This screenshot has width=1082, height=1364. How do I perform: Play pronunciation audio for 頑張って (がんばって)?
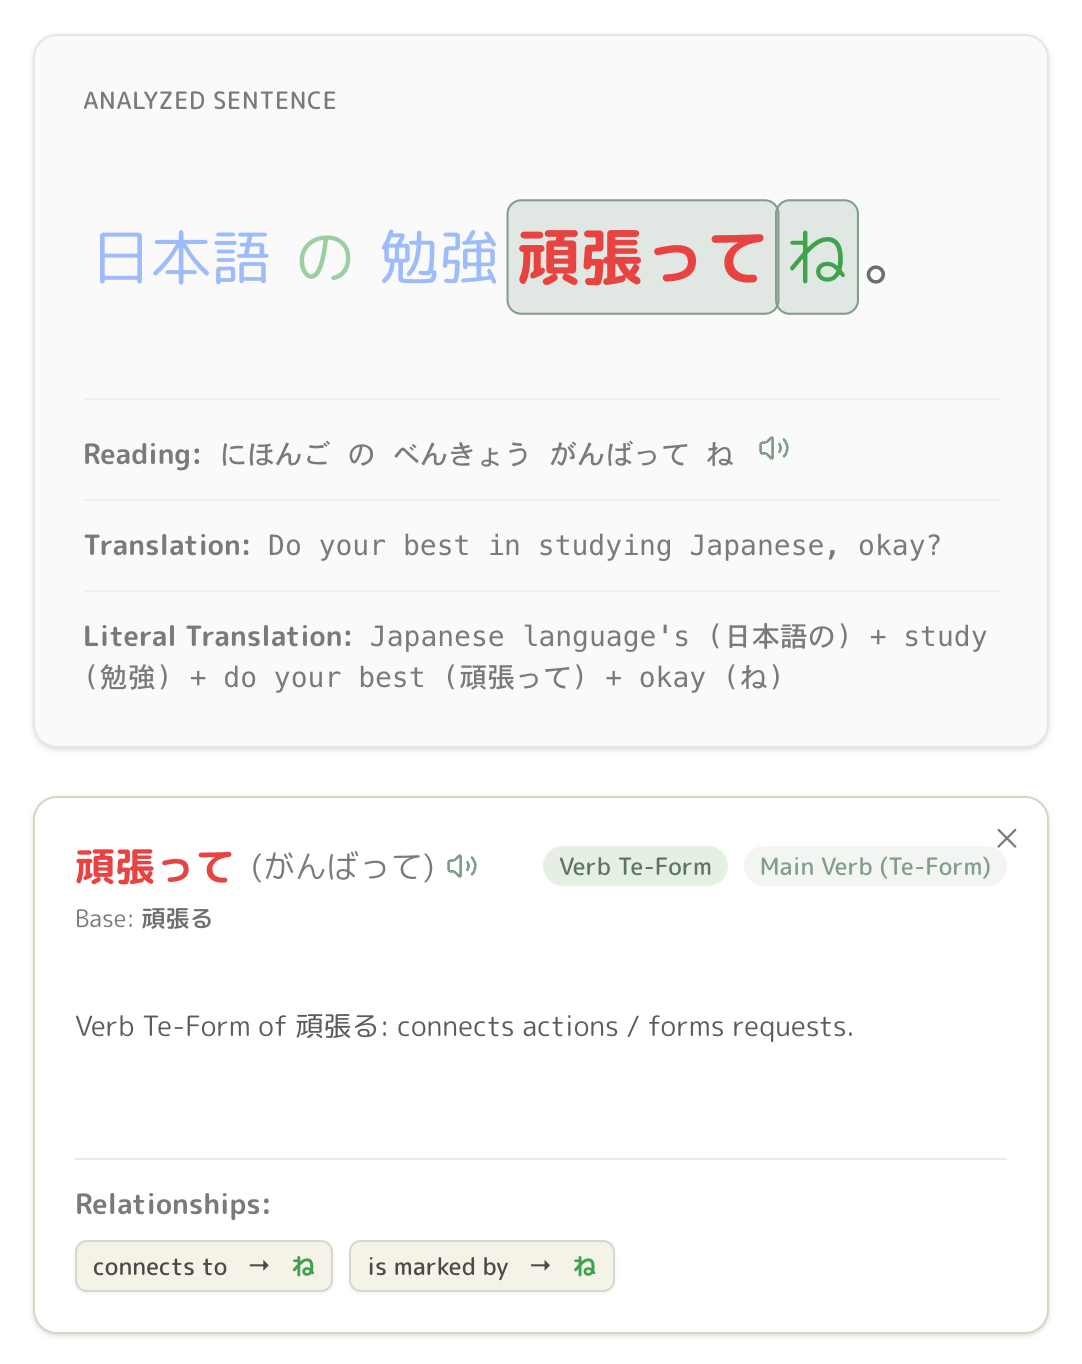pyautogui.click(x=462, y=866)
